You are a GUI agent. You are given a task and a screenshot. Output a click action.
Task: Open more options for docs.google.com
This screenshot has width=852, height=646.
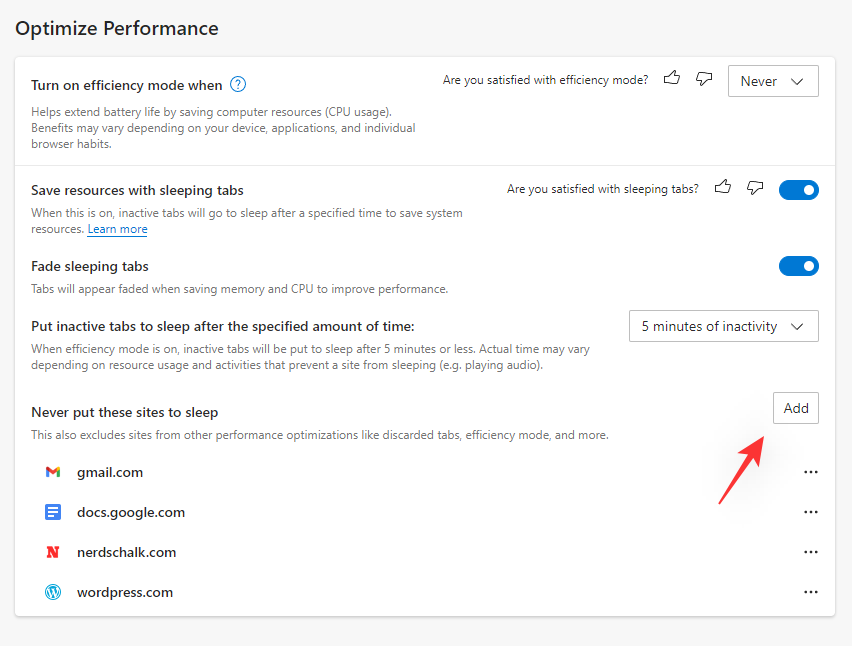811,512
